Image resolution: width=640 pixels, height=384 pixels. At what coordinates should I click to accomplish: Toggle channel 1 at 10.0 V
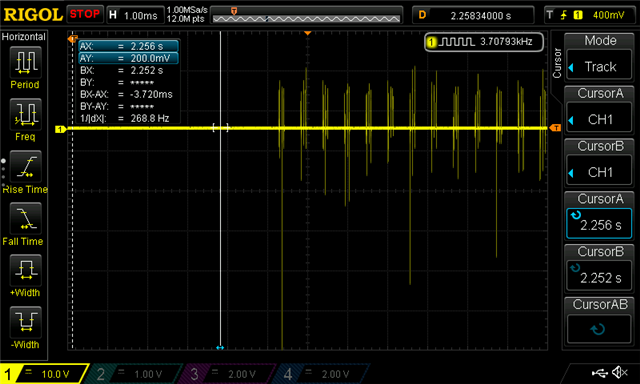pyautogui.click(x=44, y=374)
